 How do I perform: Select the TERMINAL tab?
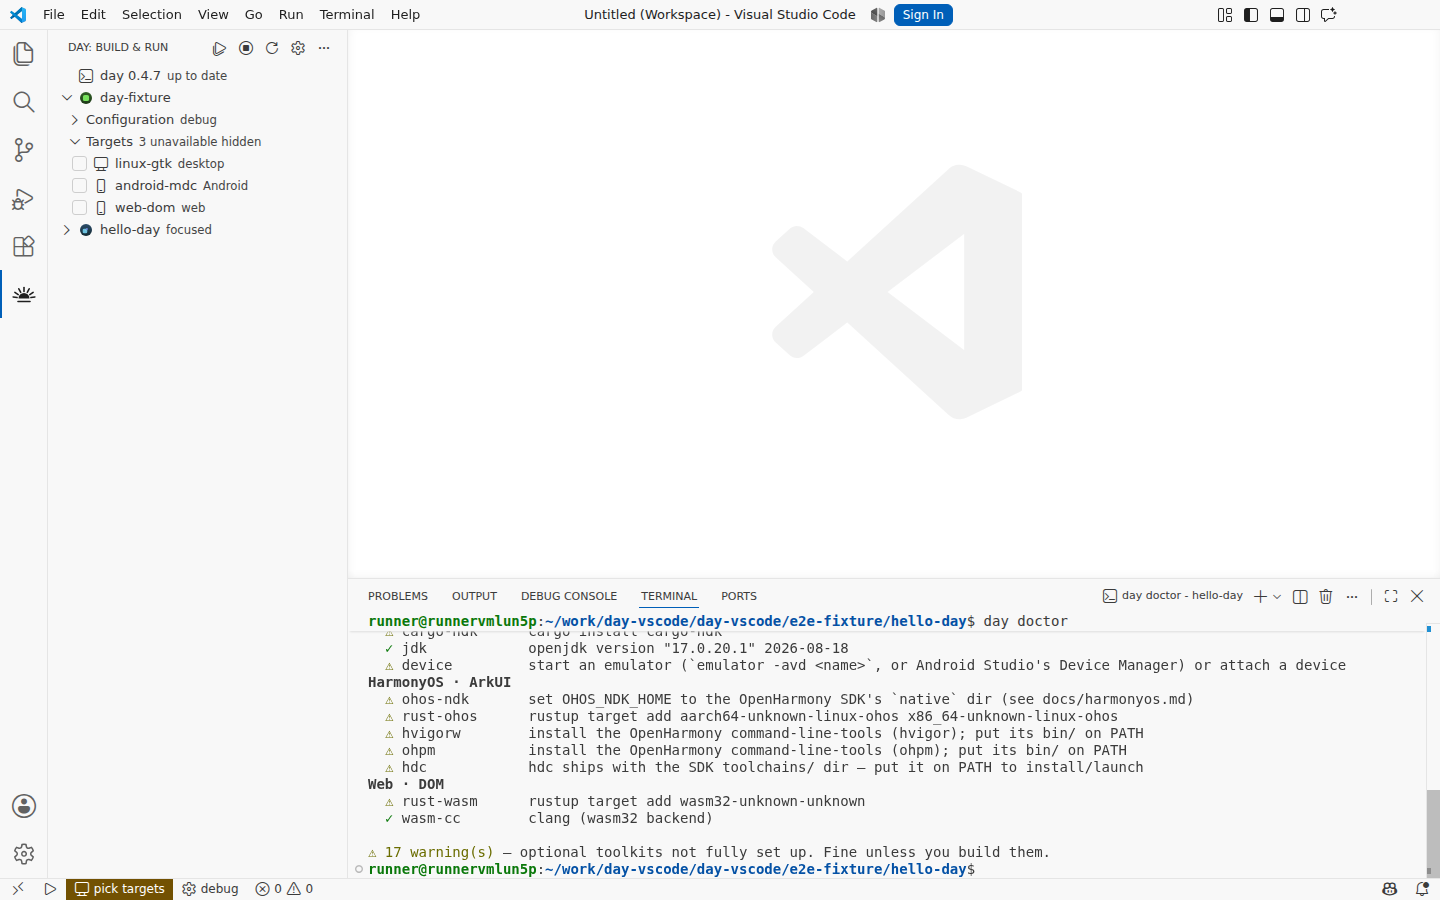pyautogui.click(x=669, y=596)
